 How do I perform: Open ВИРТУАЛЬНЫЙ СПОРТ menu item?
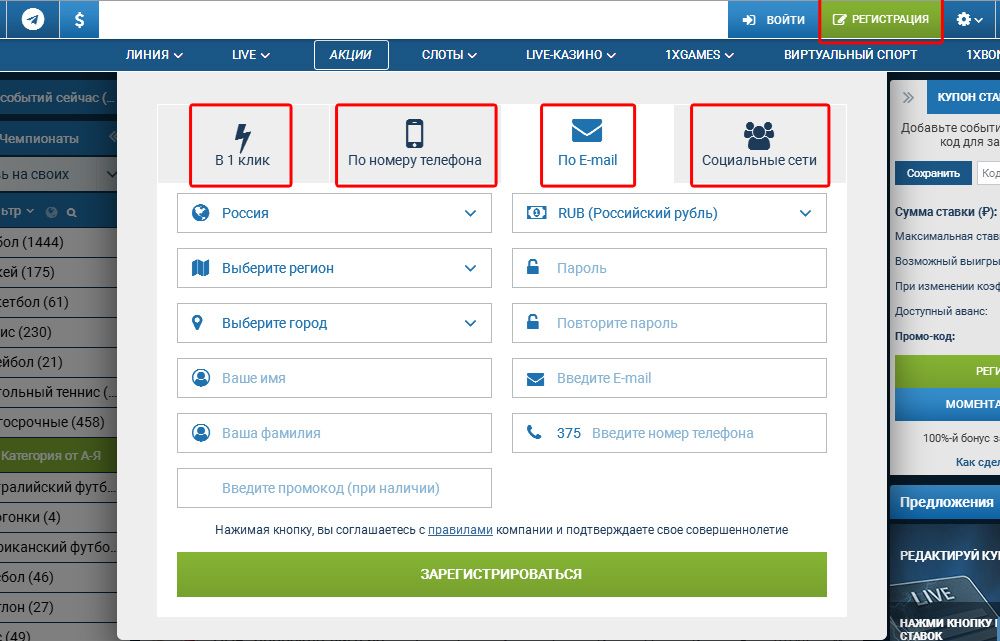(850, 55)
